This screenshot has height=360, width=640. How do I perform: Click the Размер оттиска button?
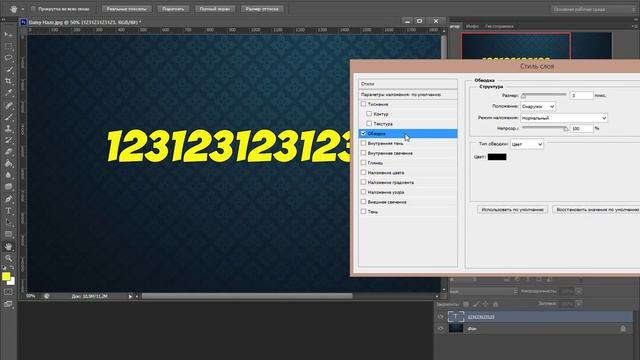point(262,9)
